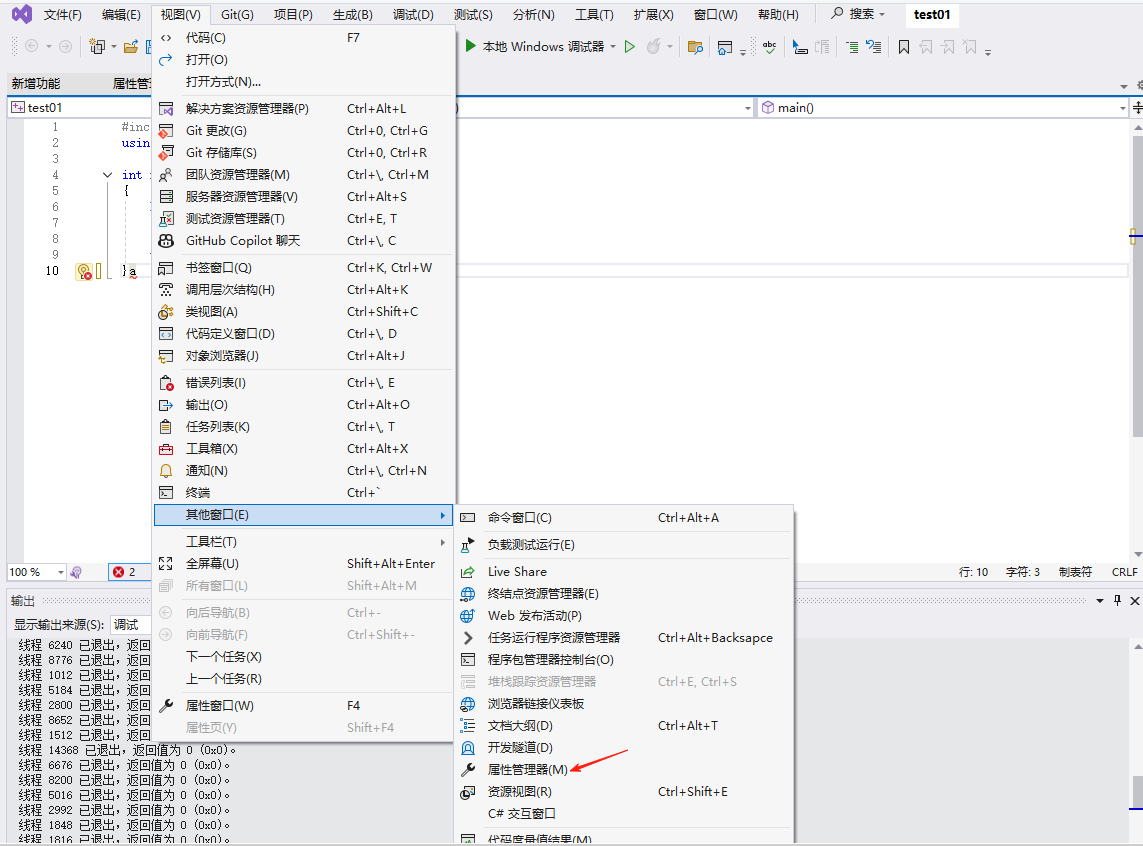The height and width of the screenshot is (846, 1143).
Task: Pin the 输出 panel auto-hide toggle
Action: (1117, 600)
